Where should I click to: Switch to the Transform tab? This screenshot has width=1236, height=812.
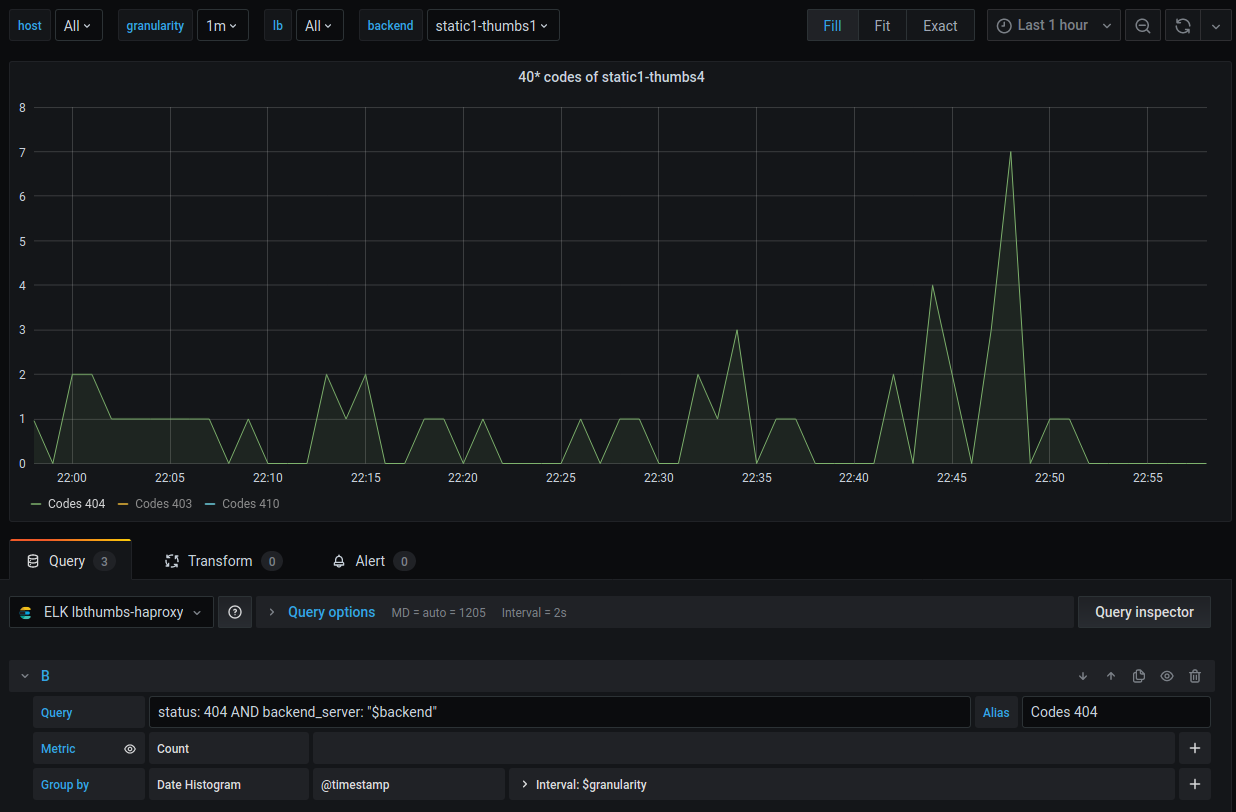222,561
